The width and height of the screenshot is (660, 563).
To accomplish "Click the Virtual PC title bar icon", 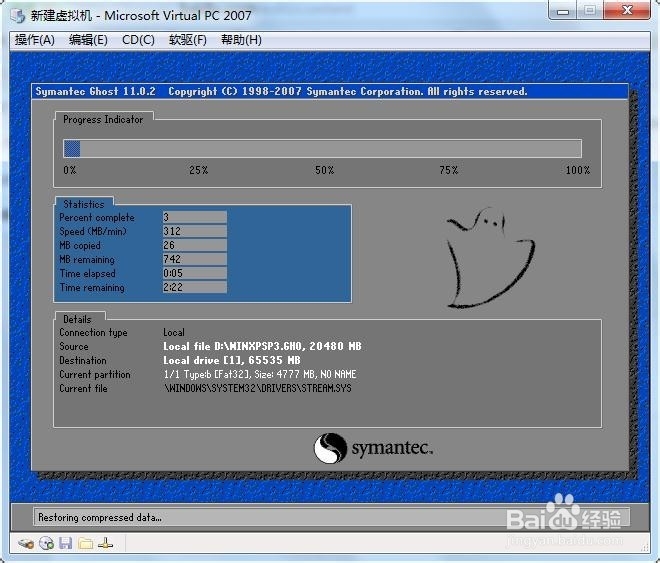I will pos(18,16).
